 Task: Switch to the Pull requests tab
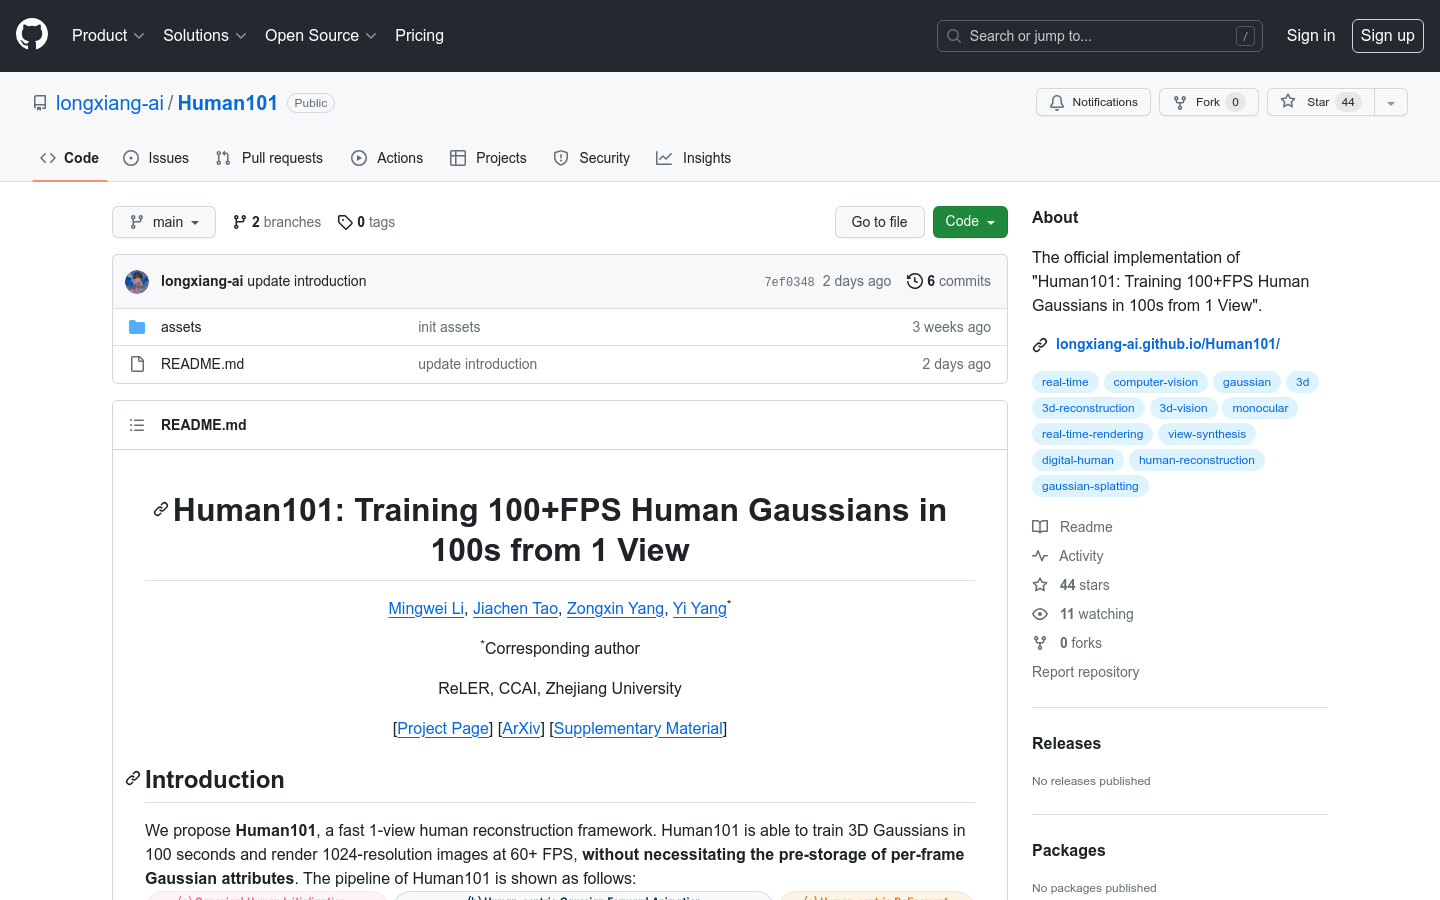(269, 158)
